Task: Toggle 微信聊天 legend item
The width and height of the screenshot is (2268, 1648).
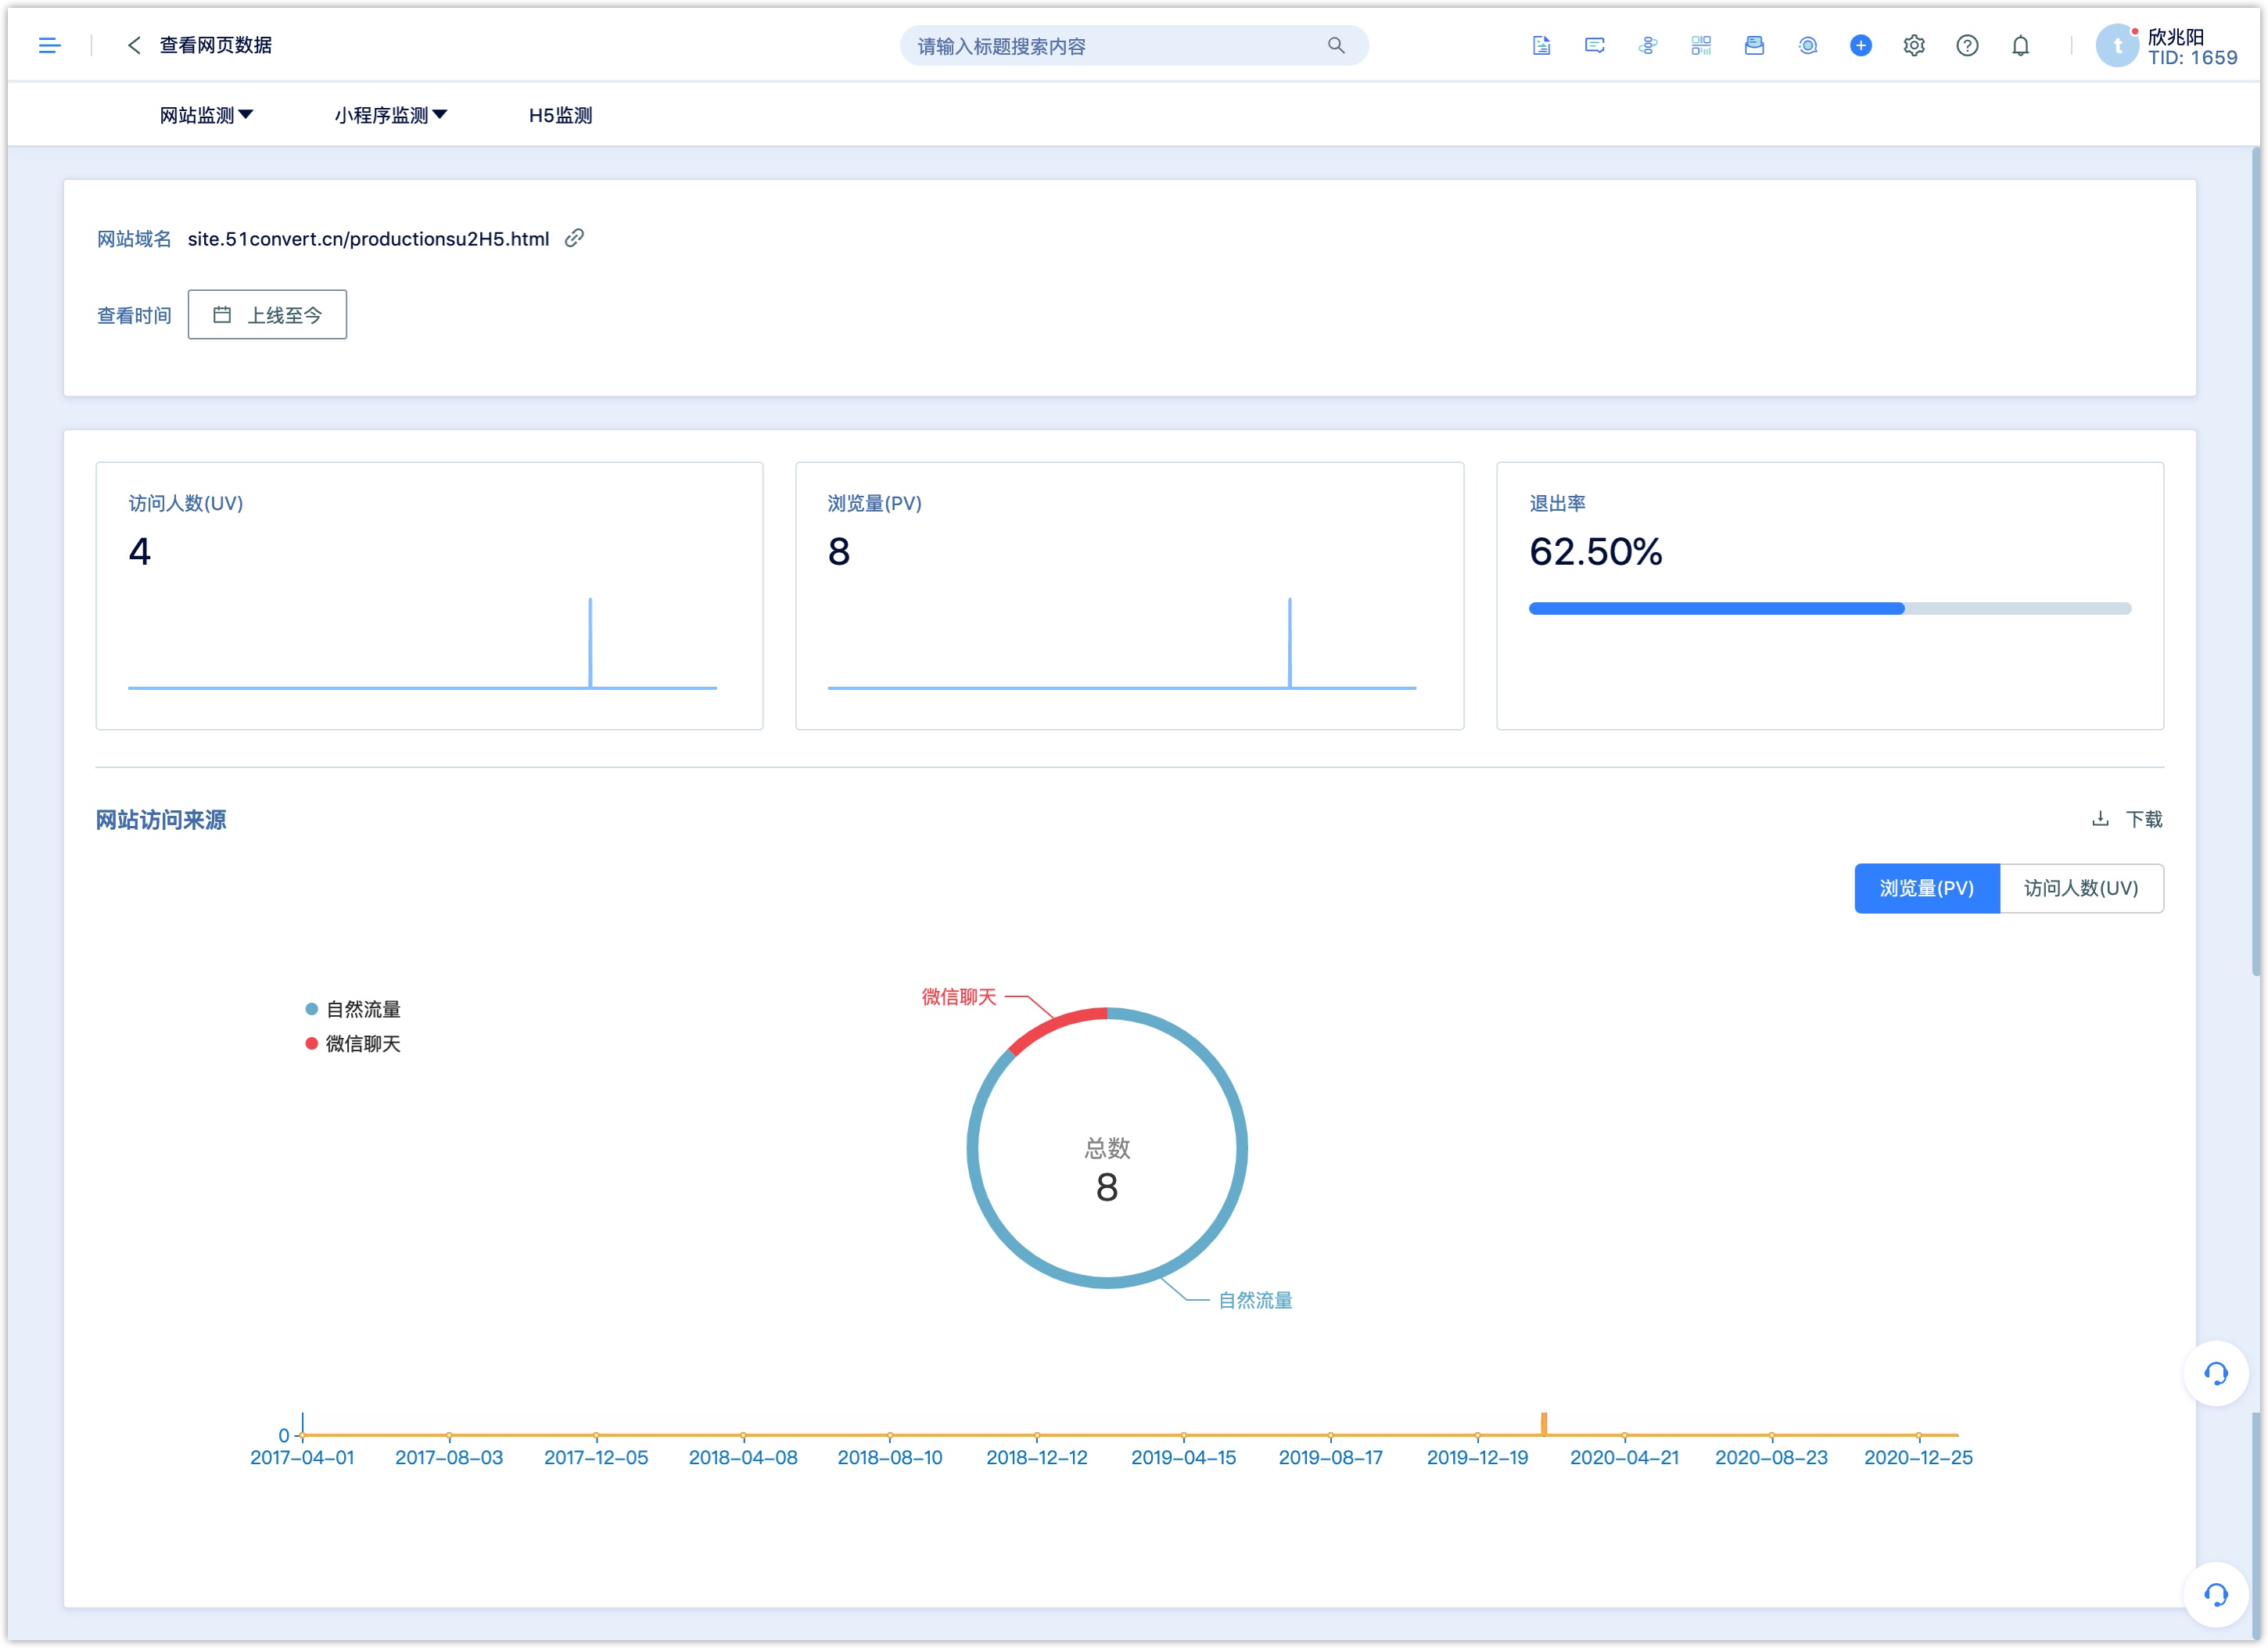Action: [352, 1043]
